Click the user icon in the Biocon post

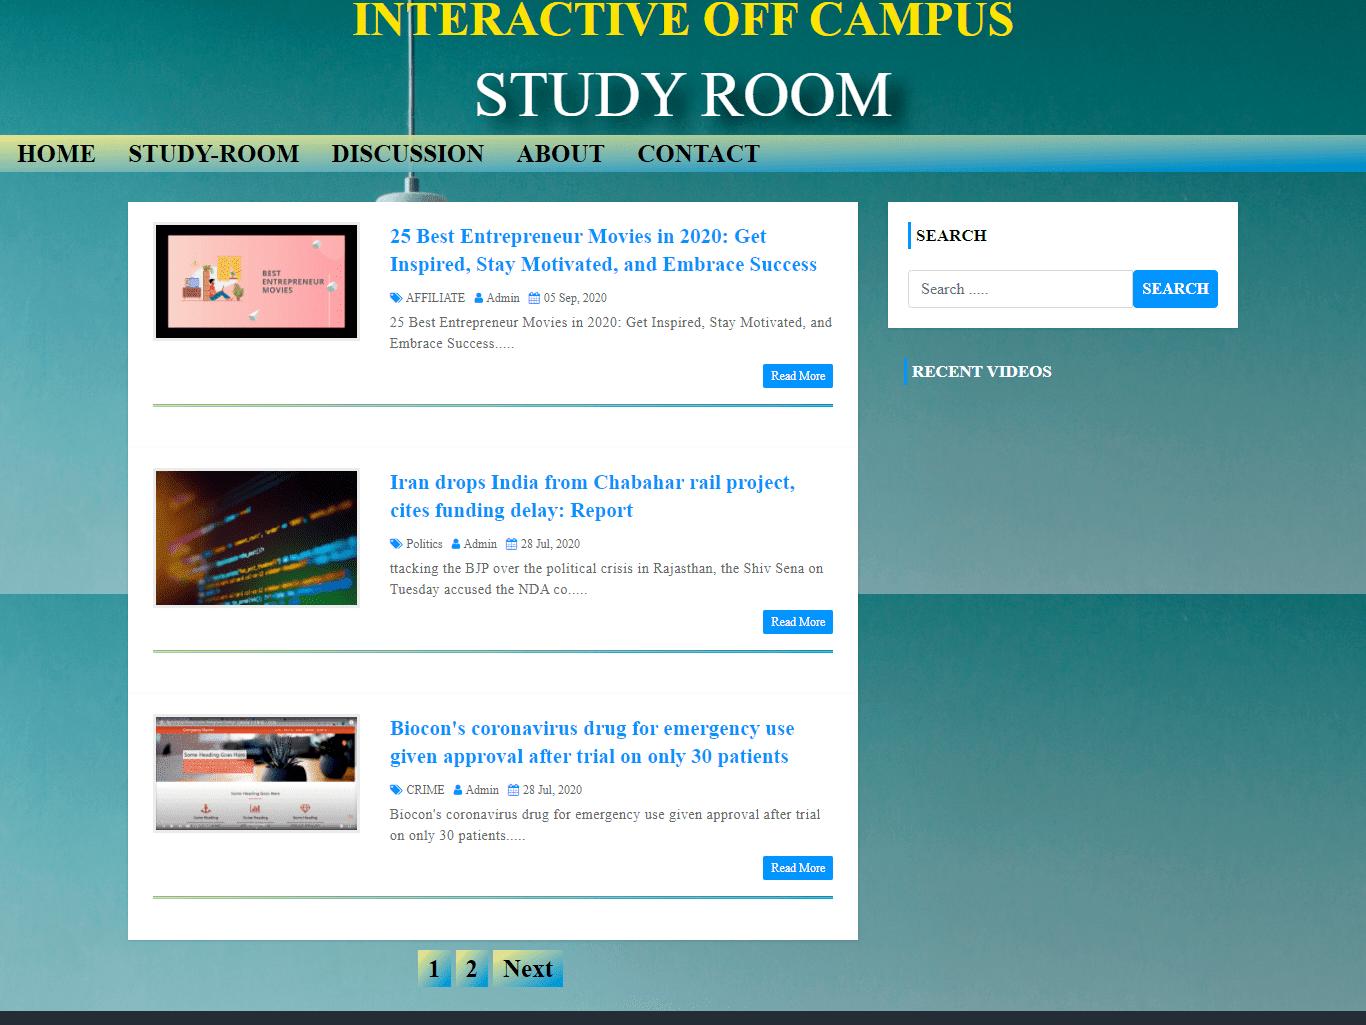[x=458, y=790]
